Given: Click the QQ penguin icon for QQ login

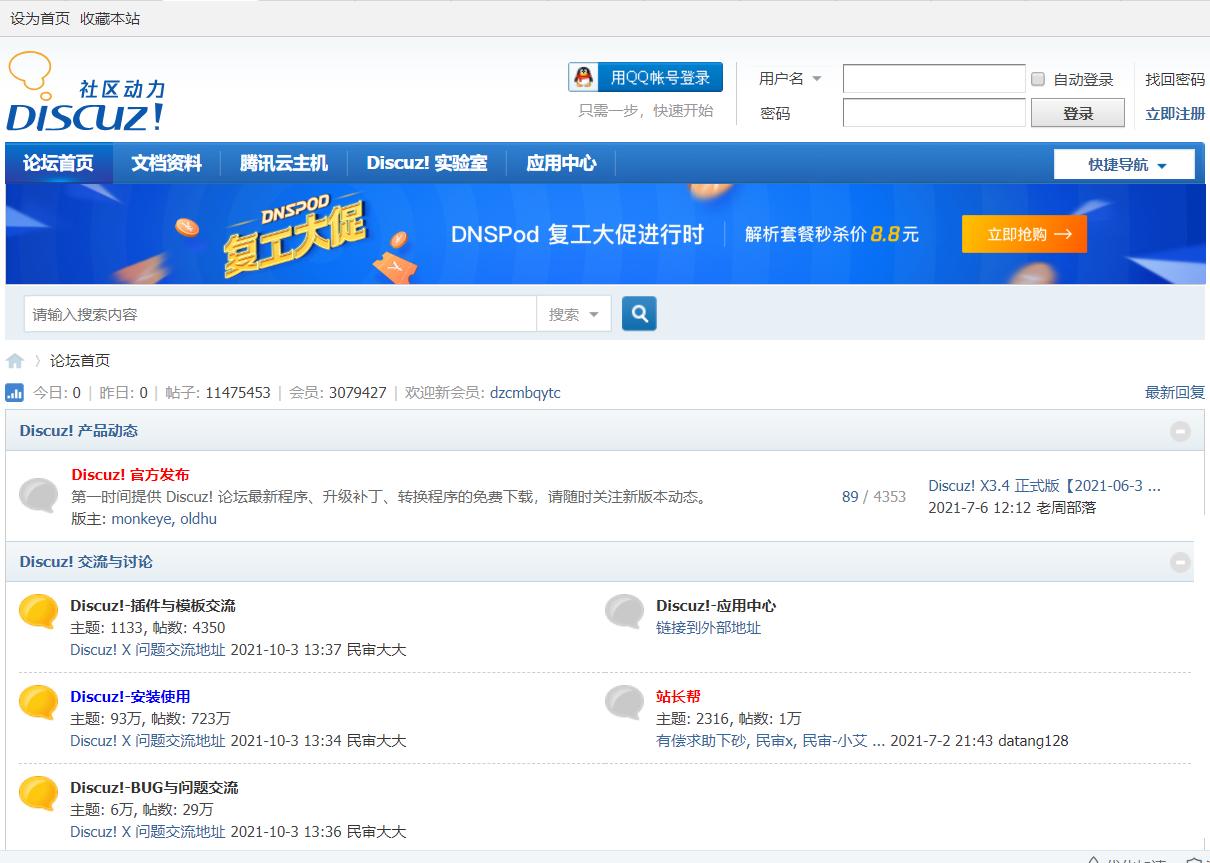Looking at the screenshot, I should click(x=581, y=78).
